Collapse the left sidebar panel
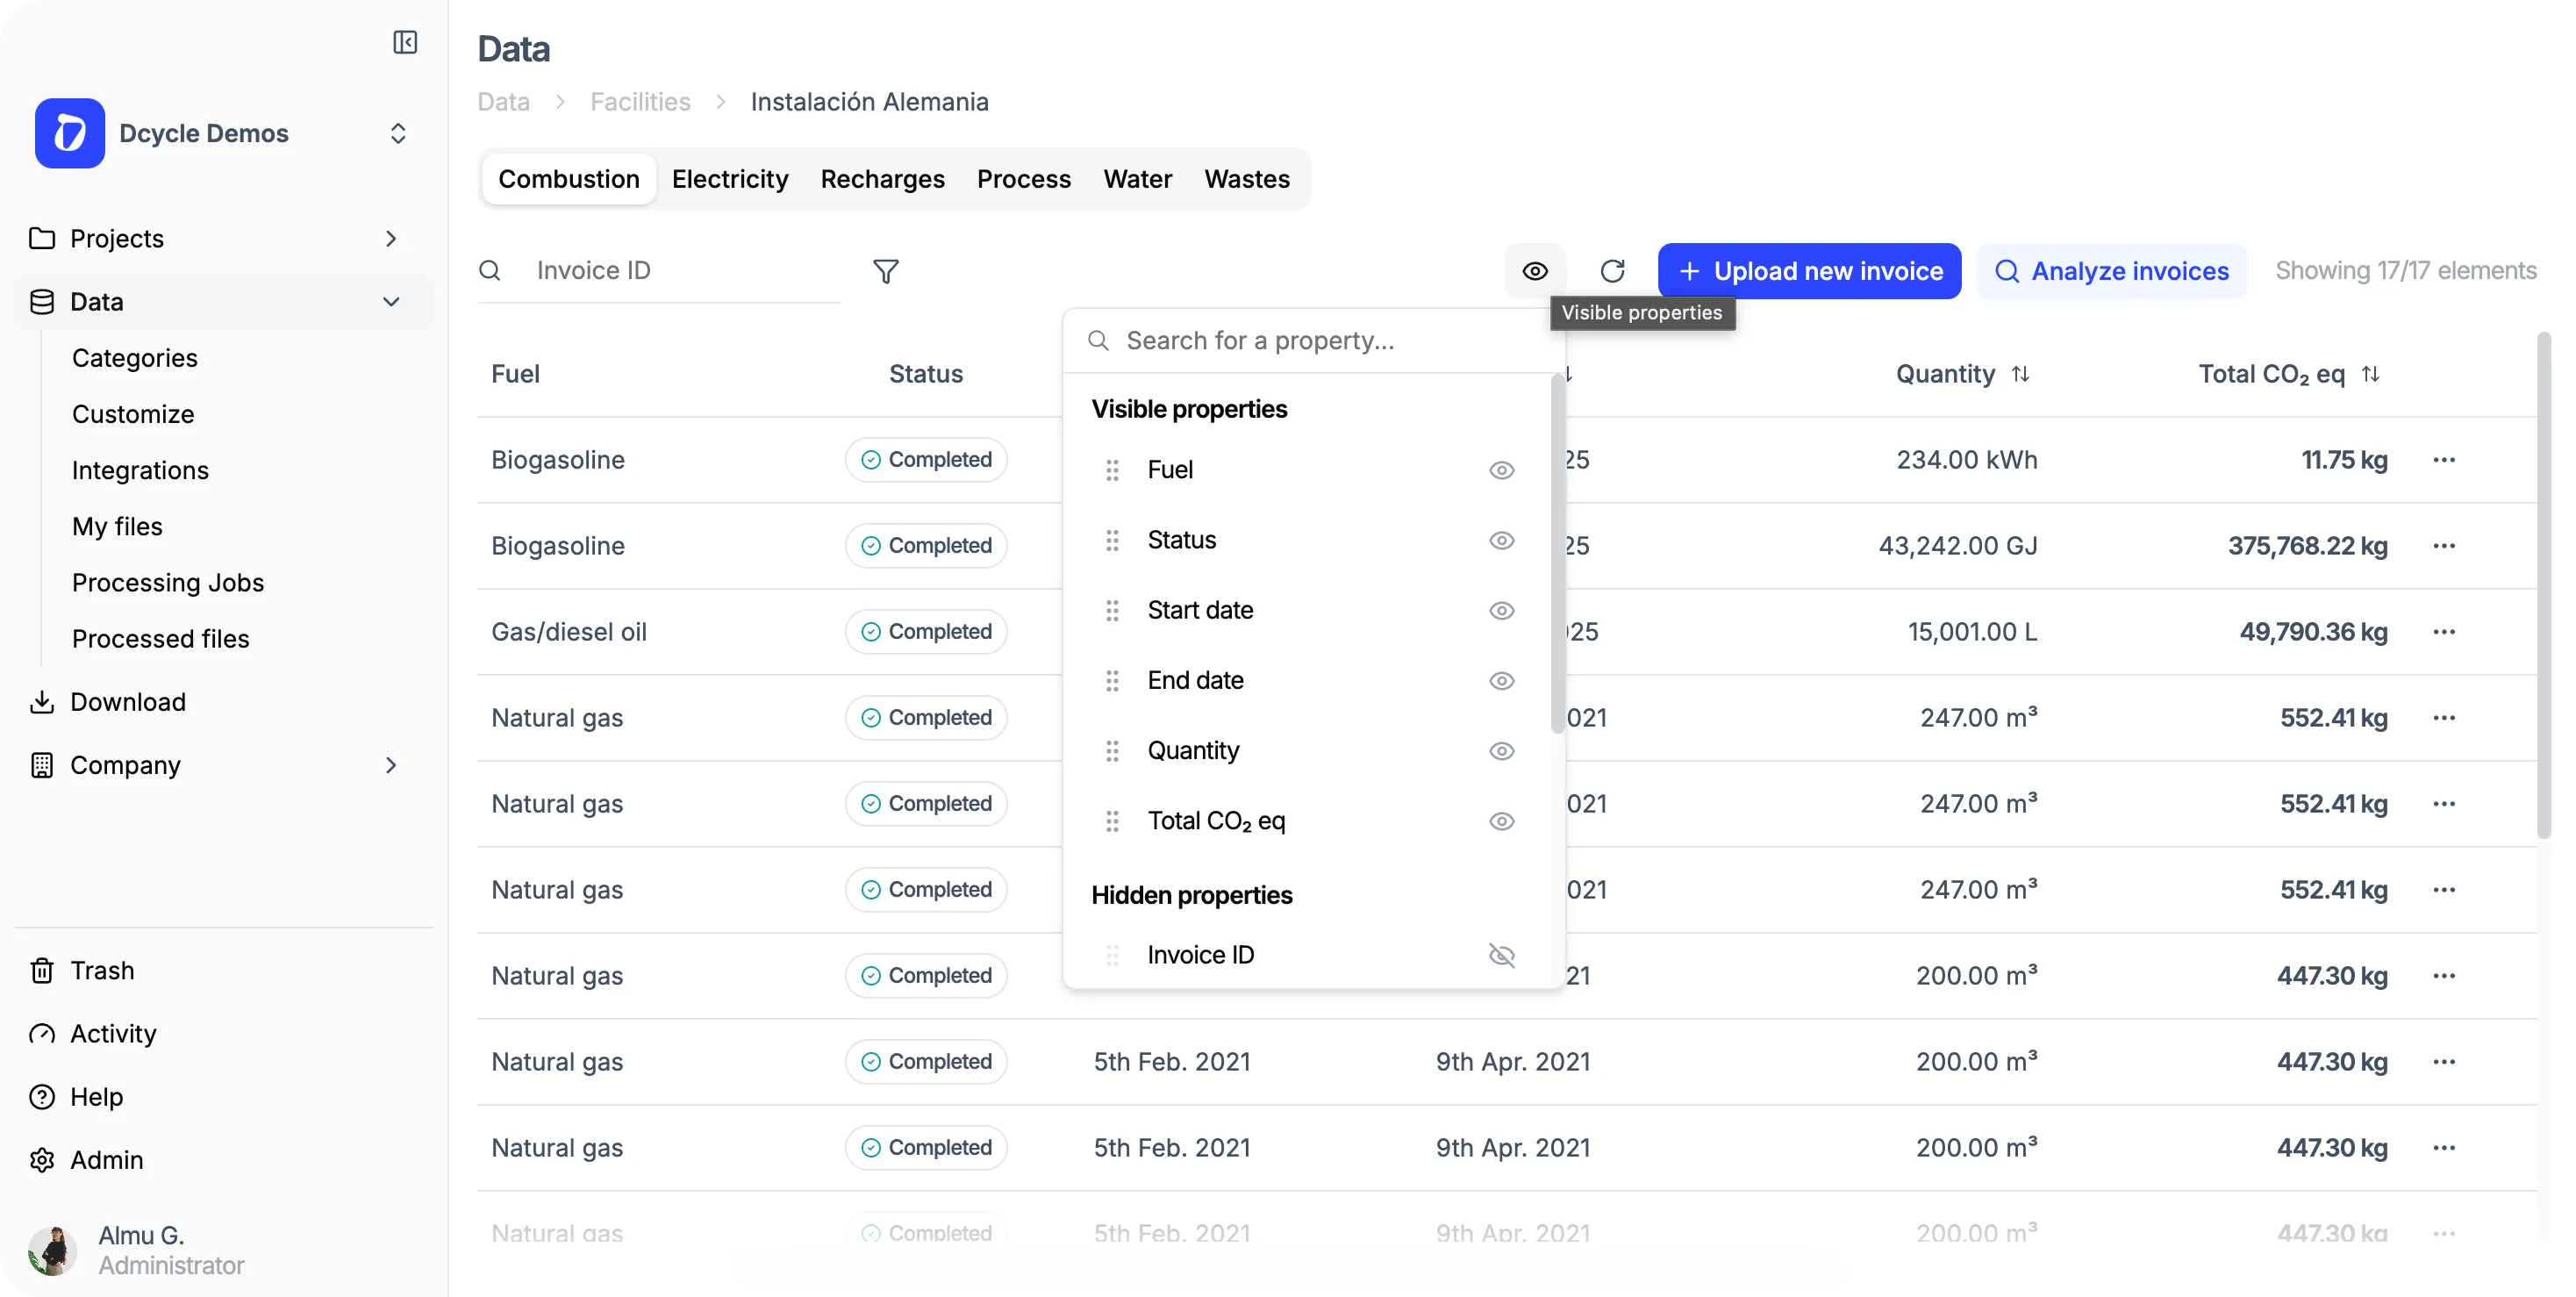This screenshot has height=1297, width=2576. pos(405,43)
